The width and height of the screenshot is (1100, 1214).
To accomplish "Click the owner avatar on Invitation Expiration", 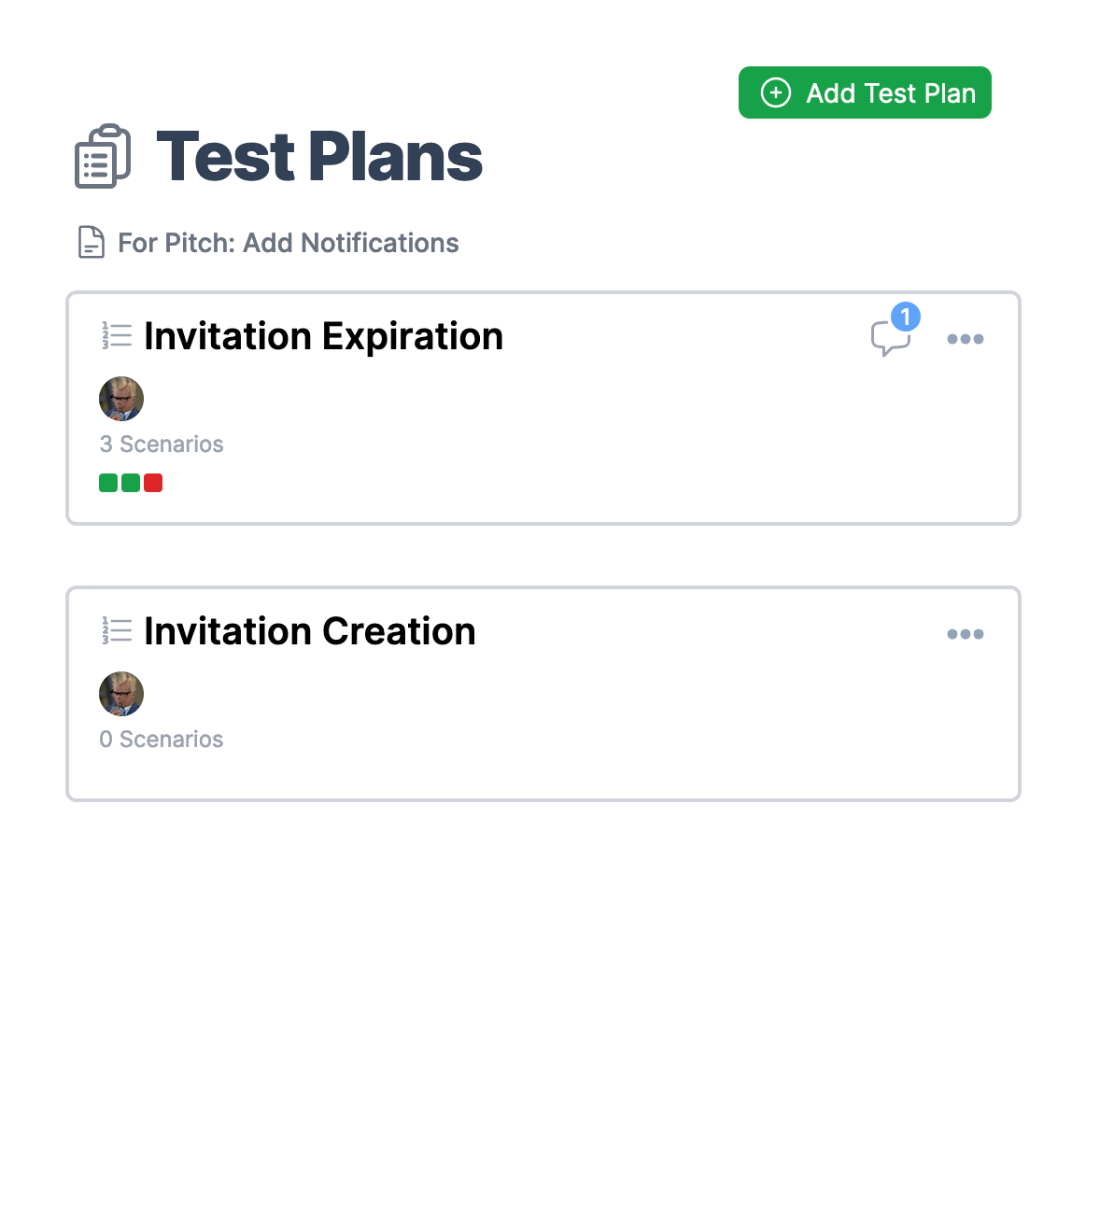I will [x=121, y=399].
